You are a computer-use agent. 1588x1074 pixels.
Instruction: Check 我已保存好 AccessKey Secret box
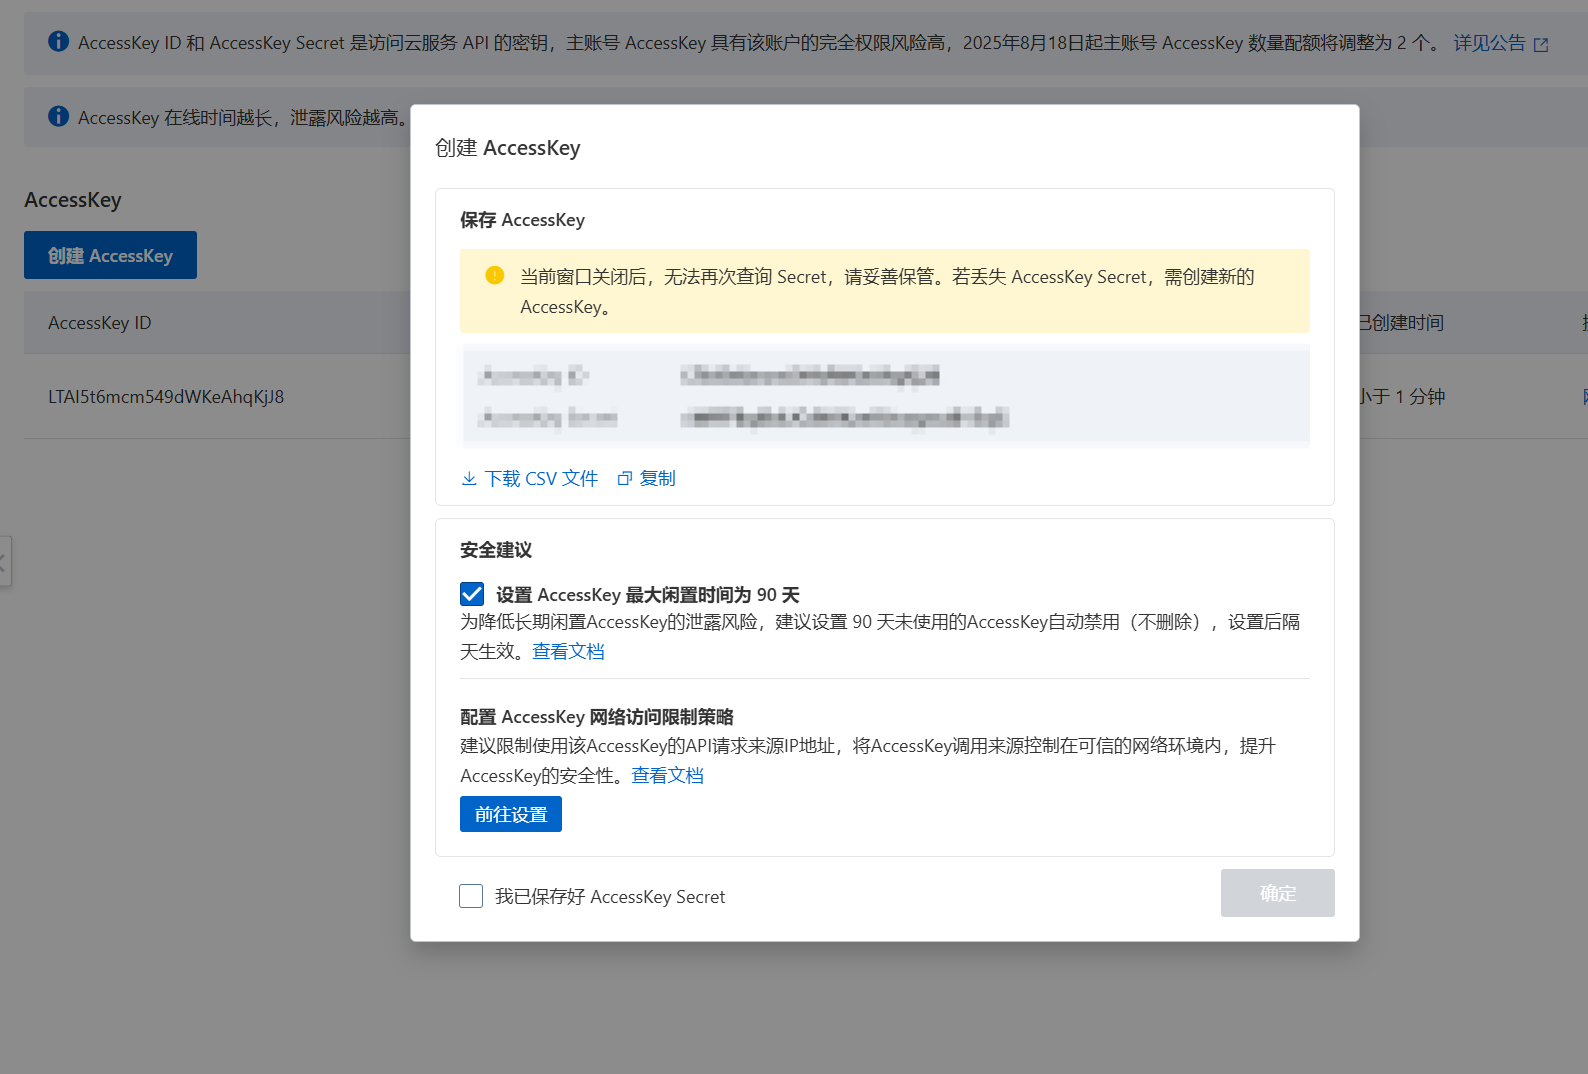(471, 895)
